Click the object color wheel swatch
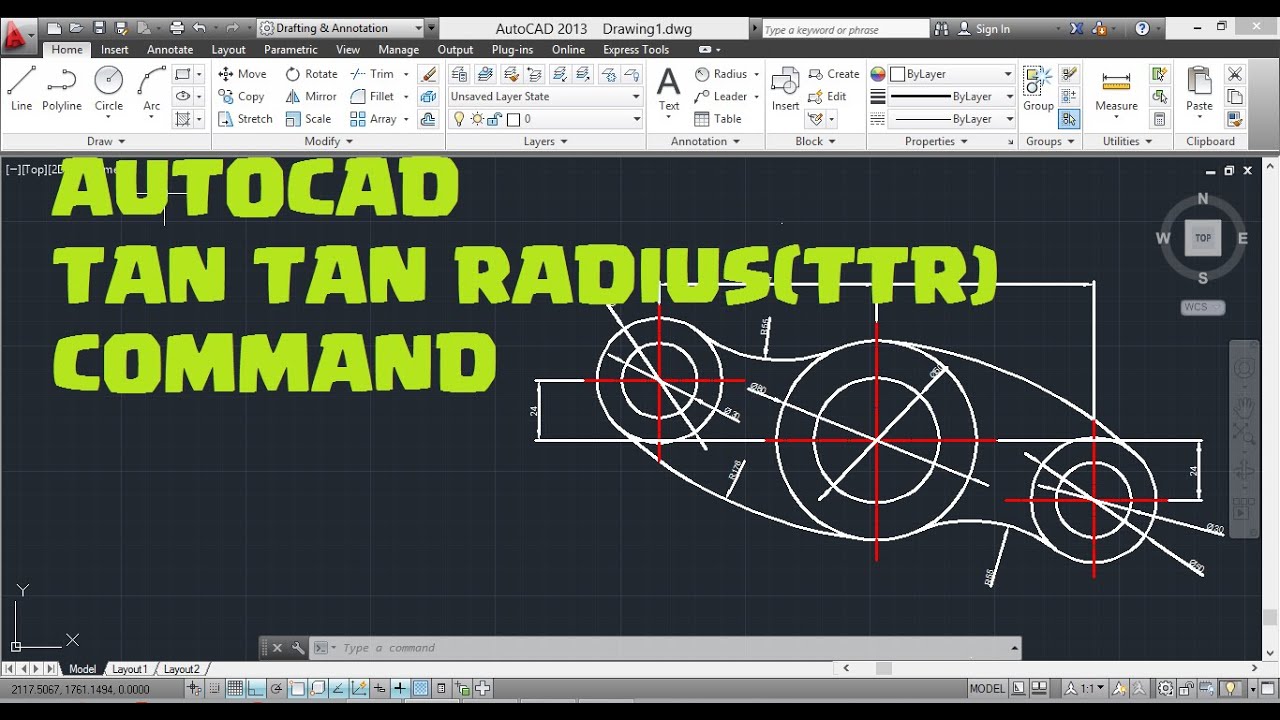Image resolution: width=1280 pixels, height=720 pixels. click(878, 74)
